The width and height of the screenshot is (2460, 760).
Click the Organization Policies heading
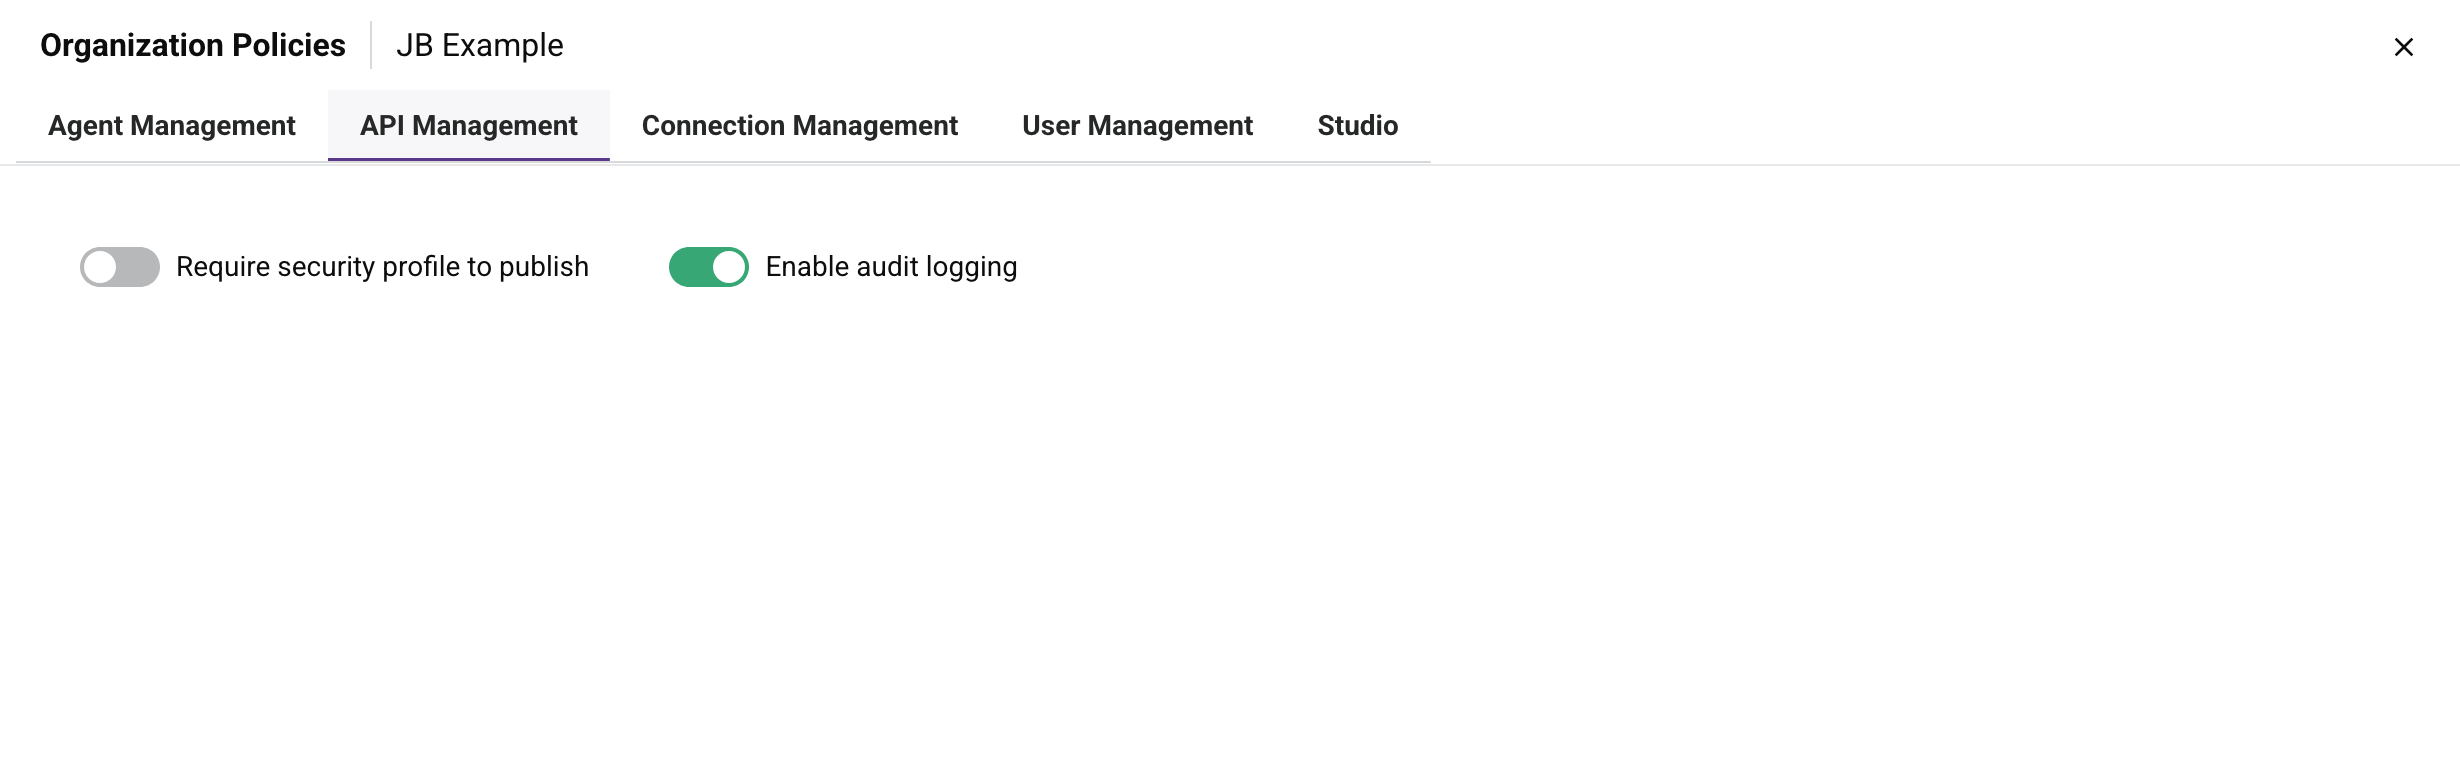pos(192,46)
